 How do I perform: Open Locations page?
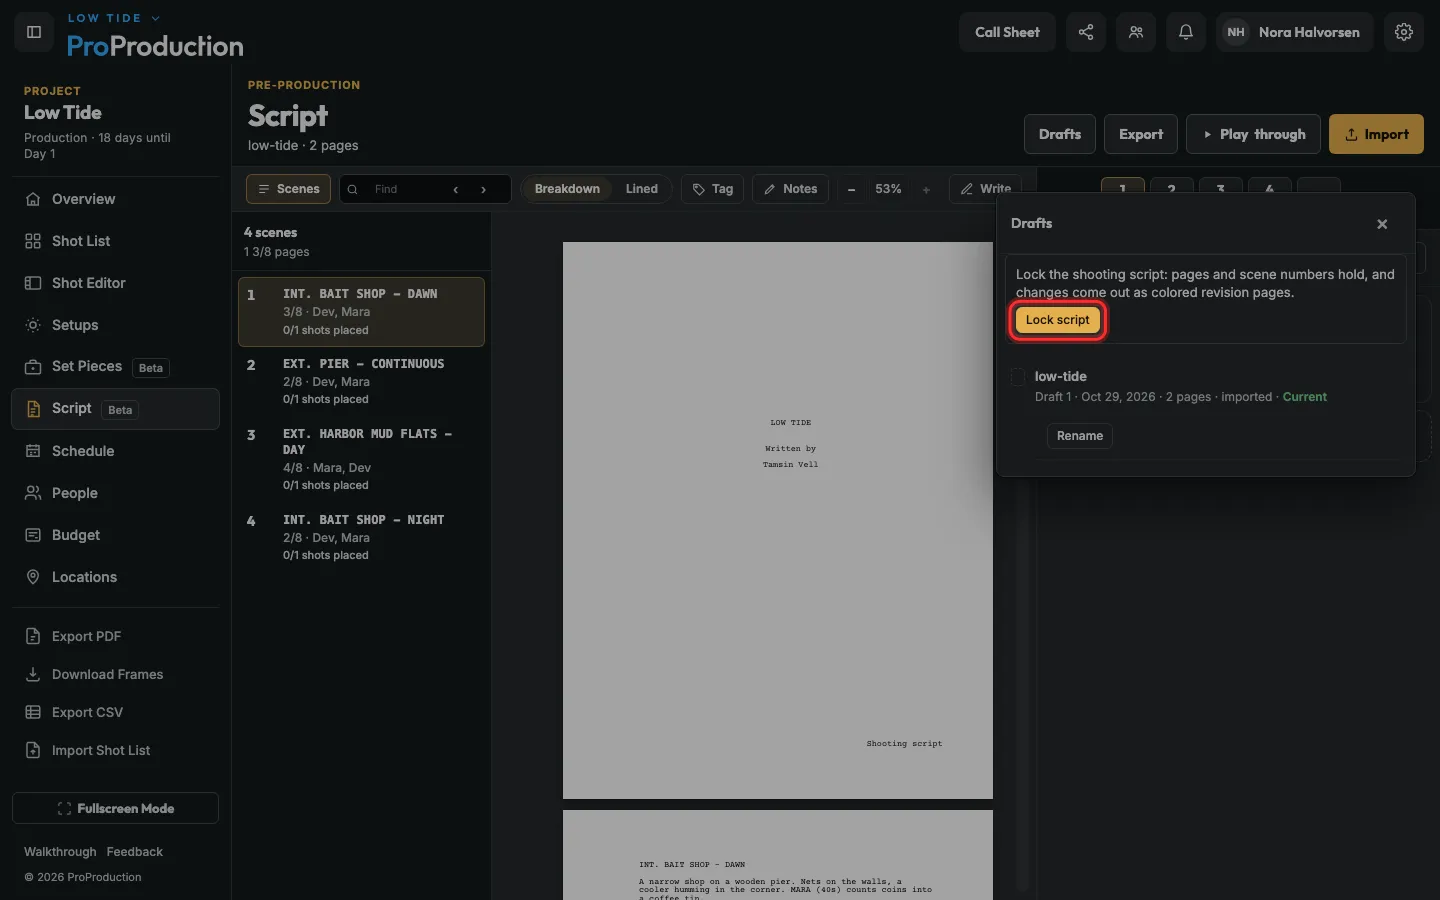tap(116, 577)
